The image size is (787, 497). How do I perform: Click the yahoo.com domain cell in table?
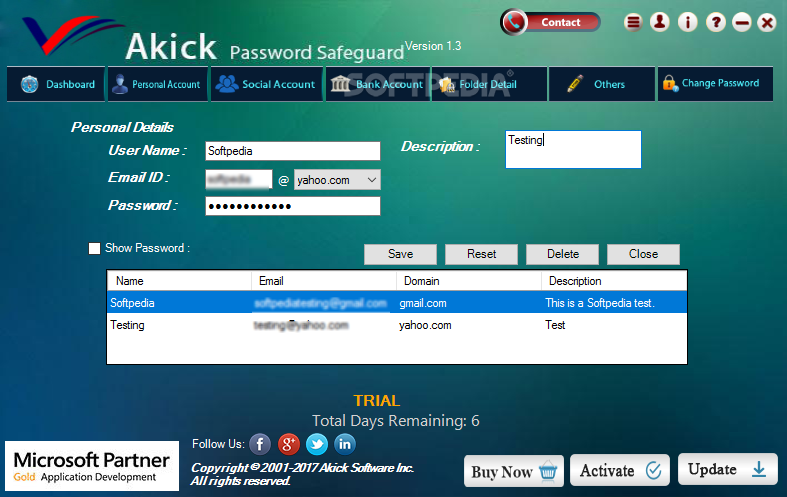425,325
